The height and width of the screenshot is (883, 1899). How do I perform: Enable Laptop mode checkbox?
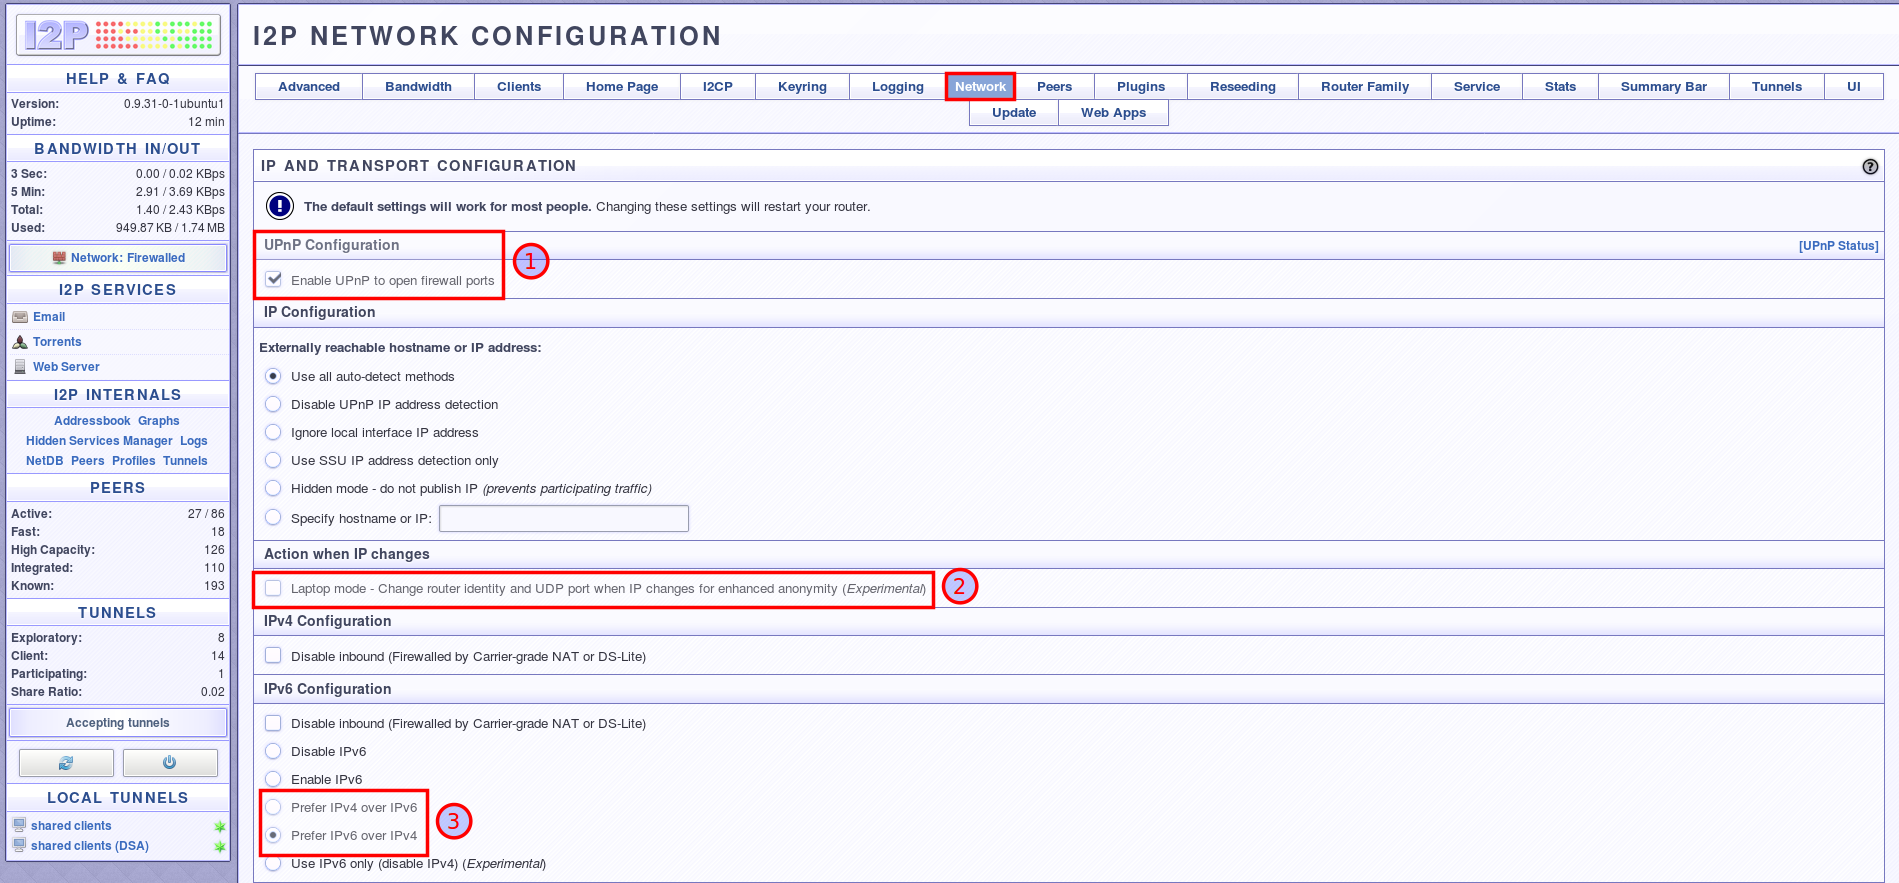273,589
